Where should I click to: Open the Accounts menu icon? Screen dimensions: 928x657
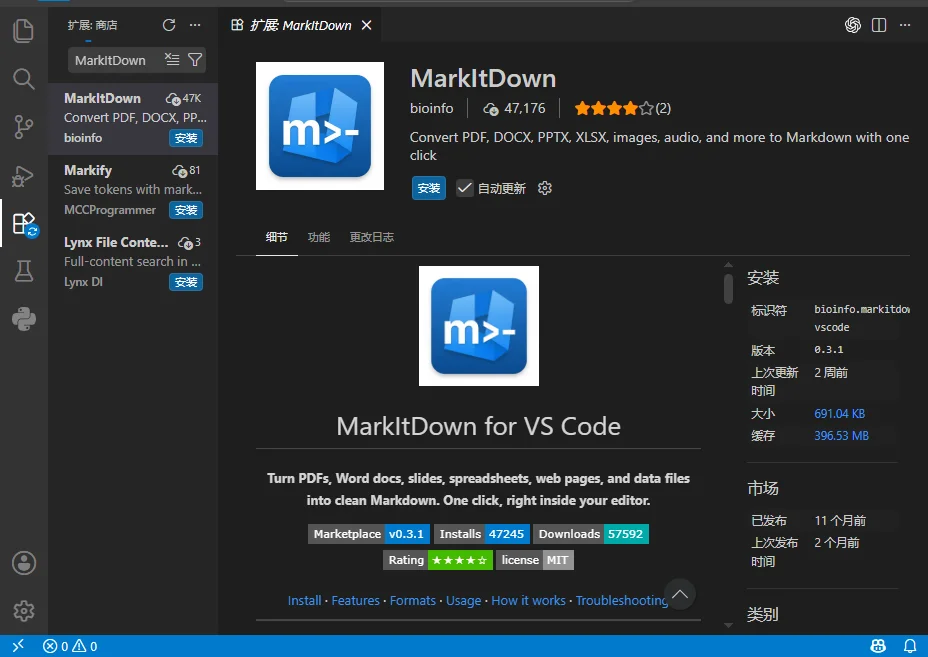click(24, 563)
